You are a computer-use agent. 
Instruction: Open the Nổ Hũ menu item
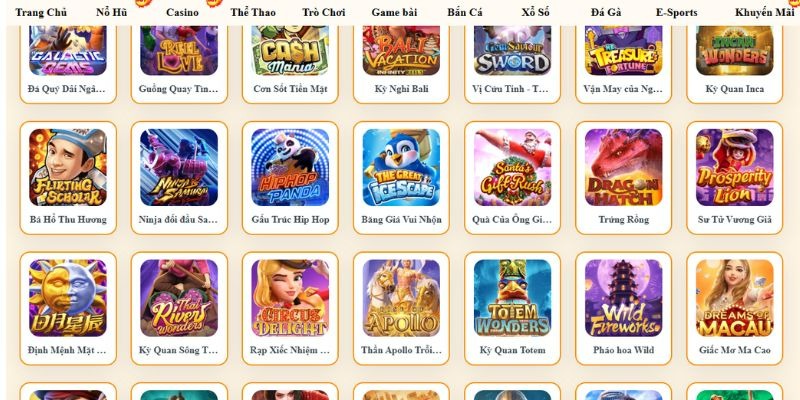click(112, 13)
